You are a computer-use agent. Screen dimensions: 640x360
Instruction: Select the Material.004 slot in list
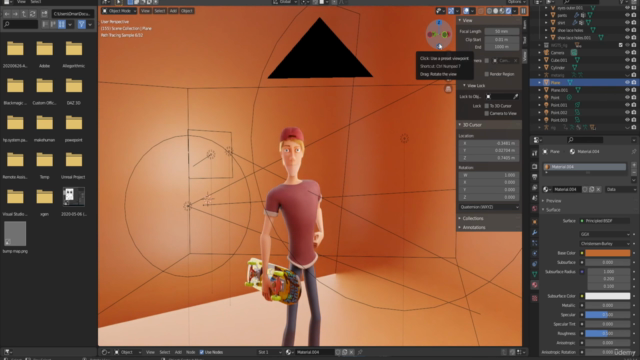tap(585, 167)
